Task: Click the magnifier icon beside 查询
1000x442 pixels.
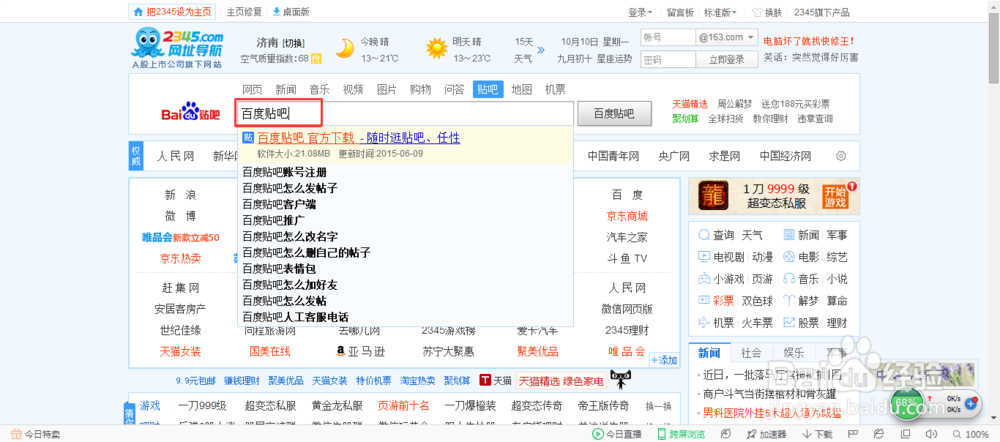Action: click(x=703, y=235)
